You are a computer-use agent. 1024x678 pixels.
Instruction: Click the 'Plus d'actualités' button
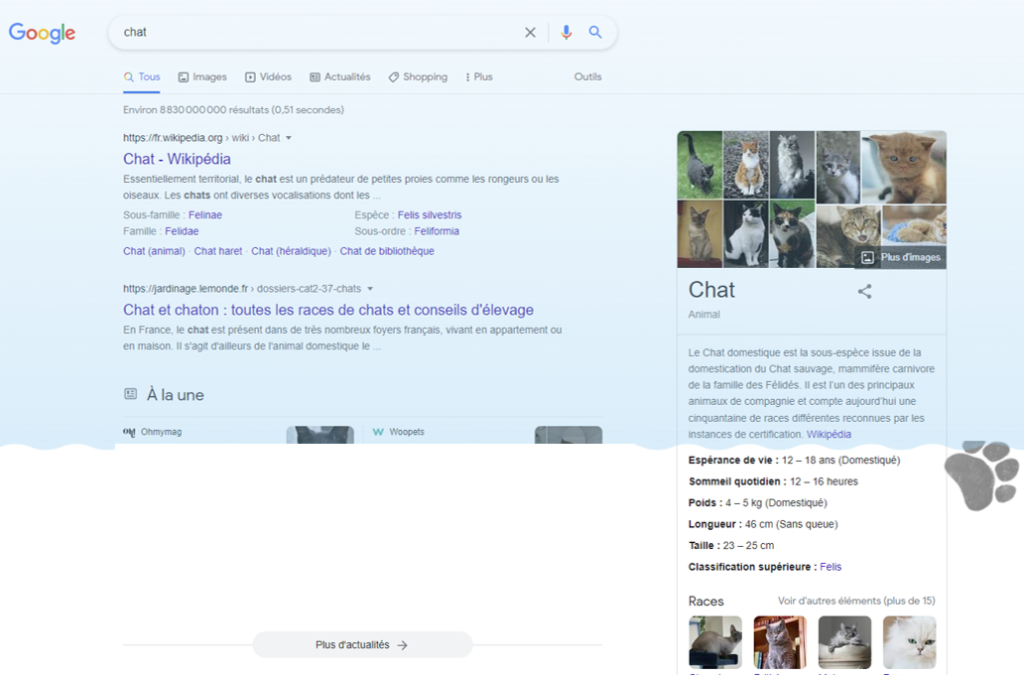click(x=362, y=645)
